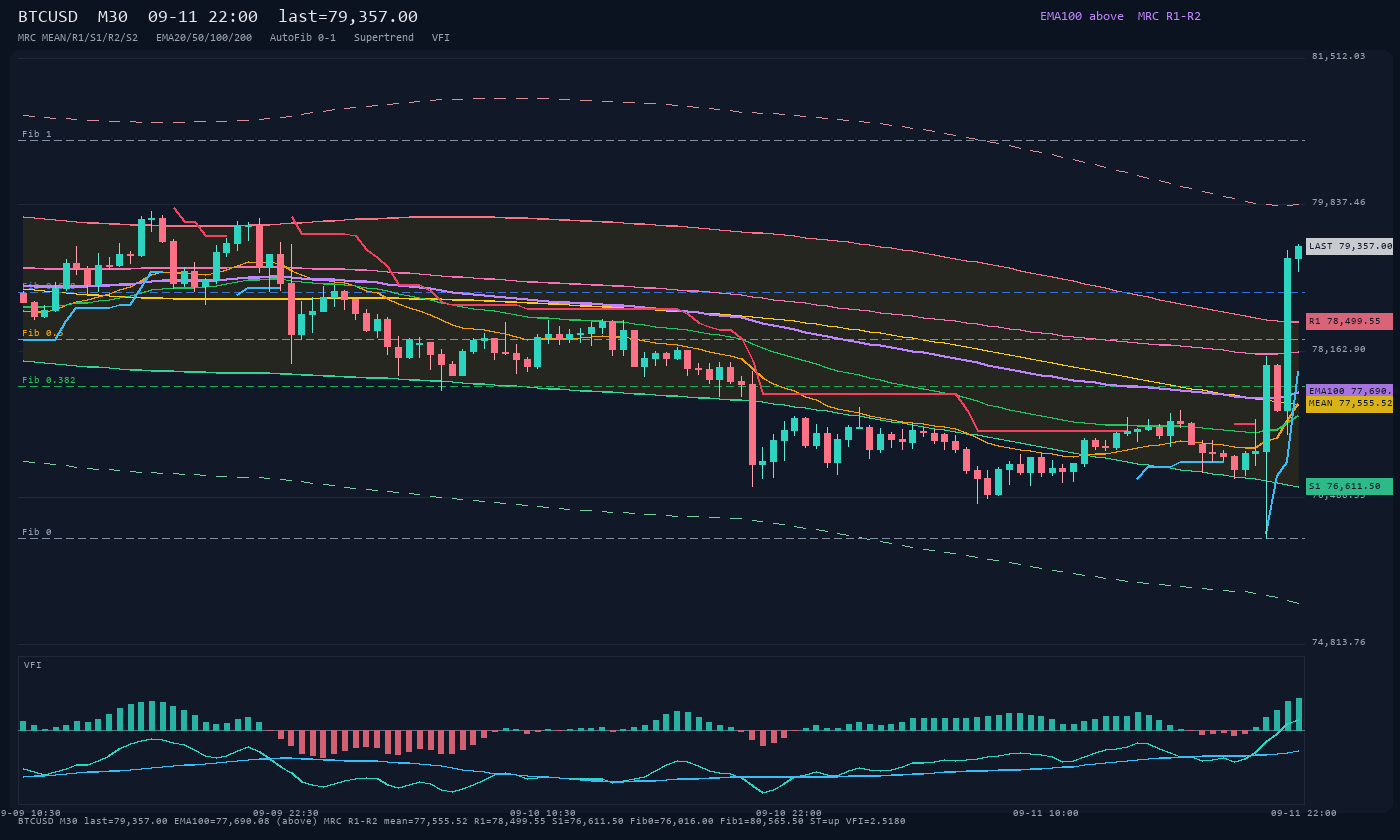
Task: Click the last=79,357.00 value in the title
Action: point(348,16)
